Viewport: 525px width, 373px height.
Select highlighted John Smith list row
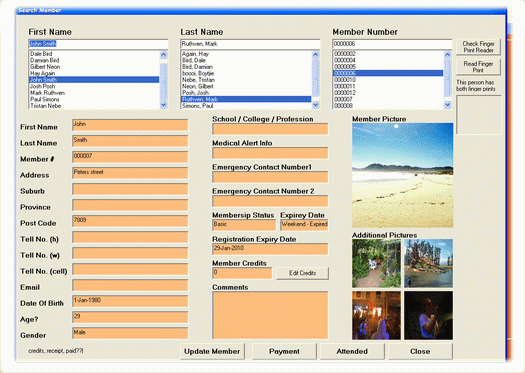coord(94,80)
